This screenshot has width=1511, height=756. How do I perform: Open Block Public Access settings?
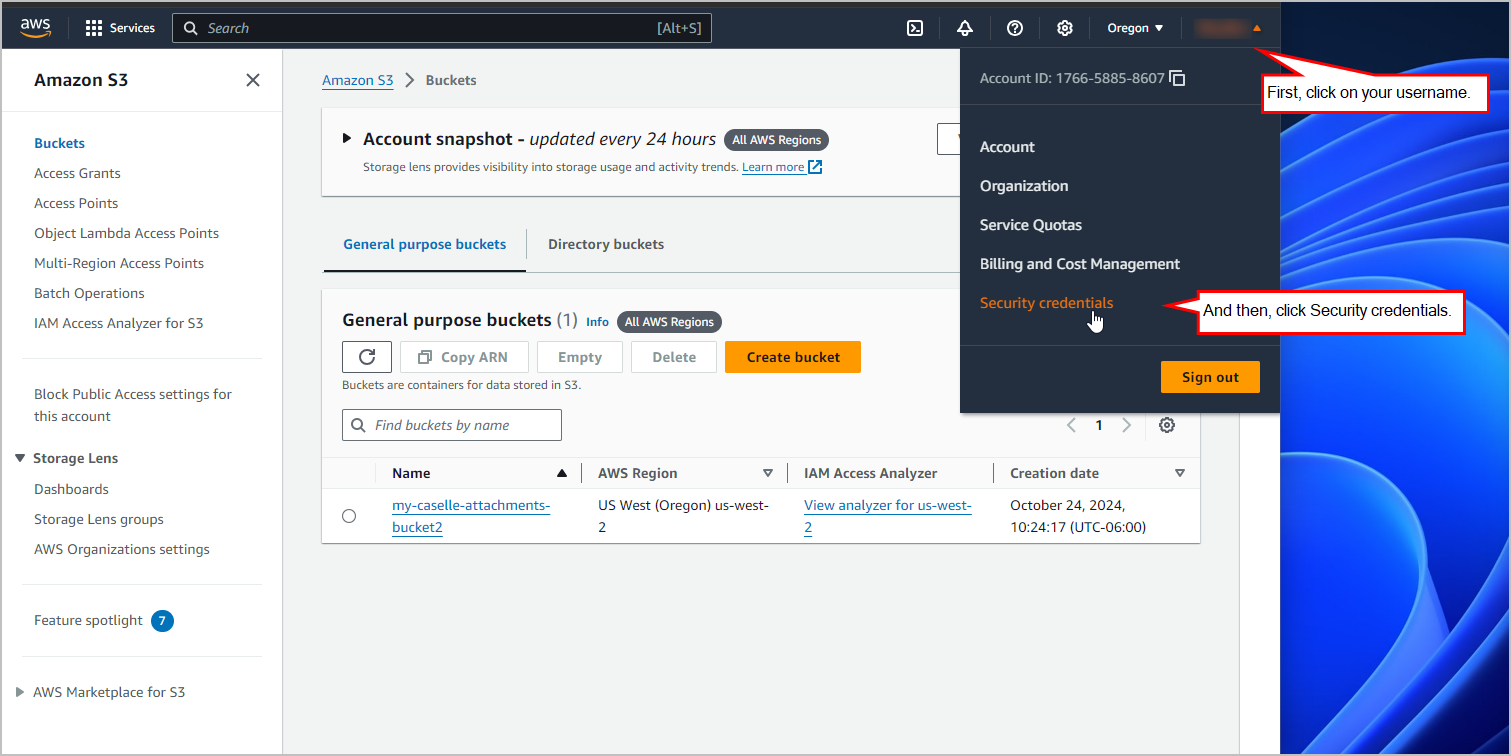tap(133, 405)
